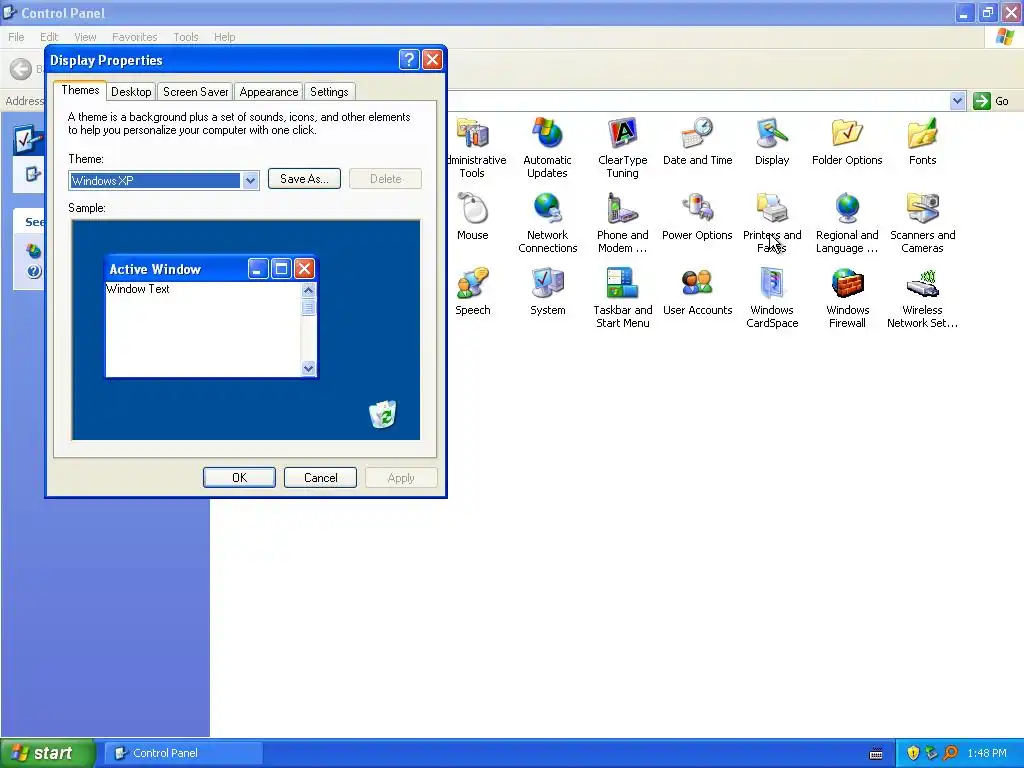Viewport: 1024px width, 768px height.
Task: Click the Back arrow in Control Panel toolbar
Action: 21,69
